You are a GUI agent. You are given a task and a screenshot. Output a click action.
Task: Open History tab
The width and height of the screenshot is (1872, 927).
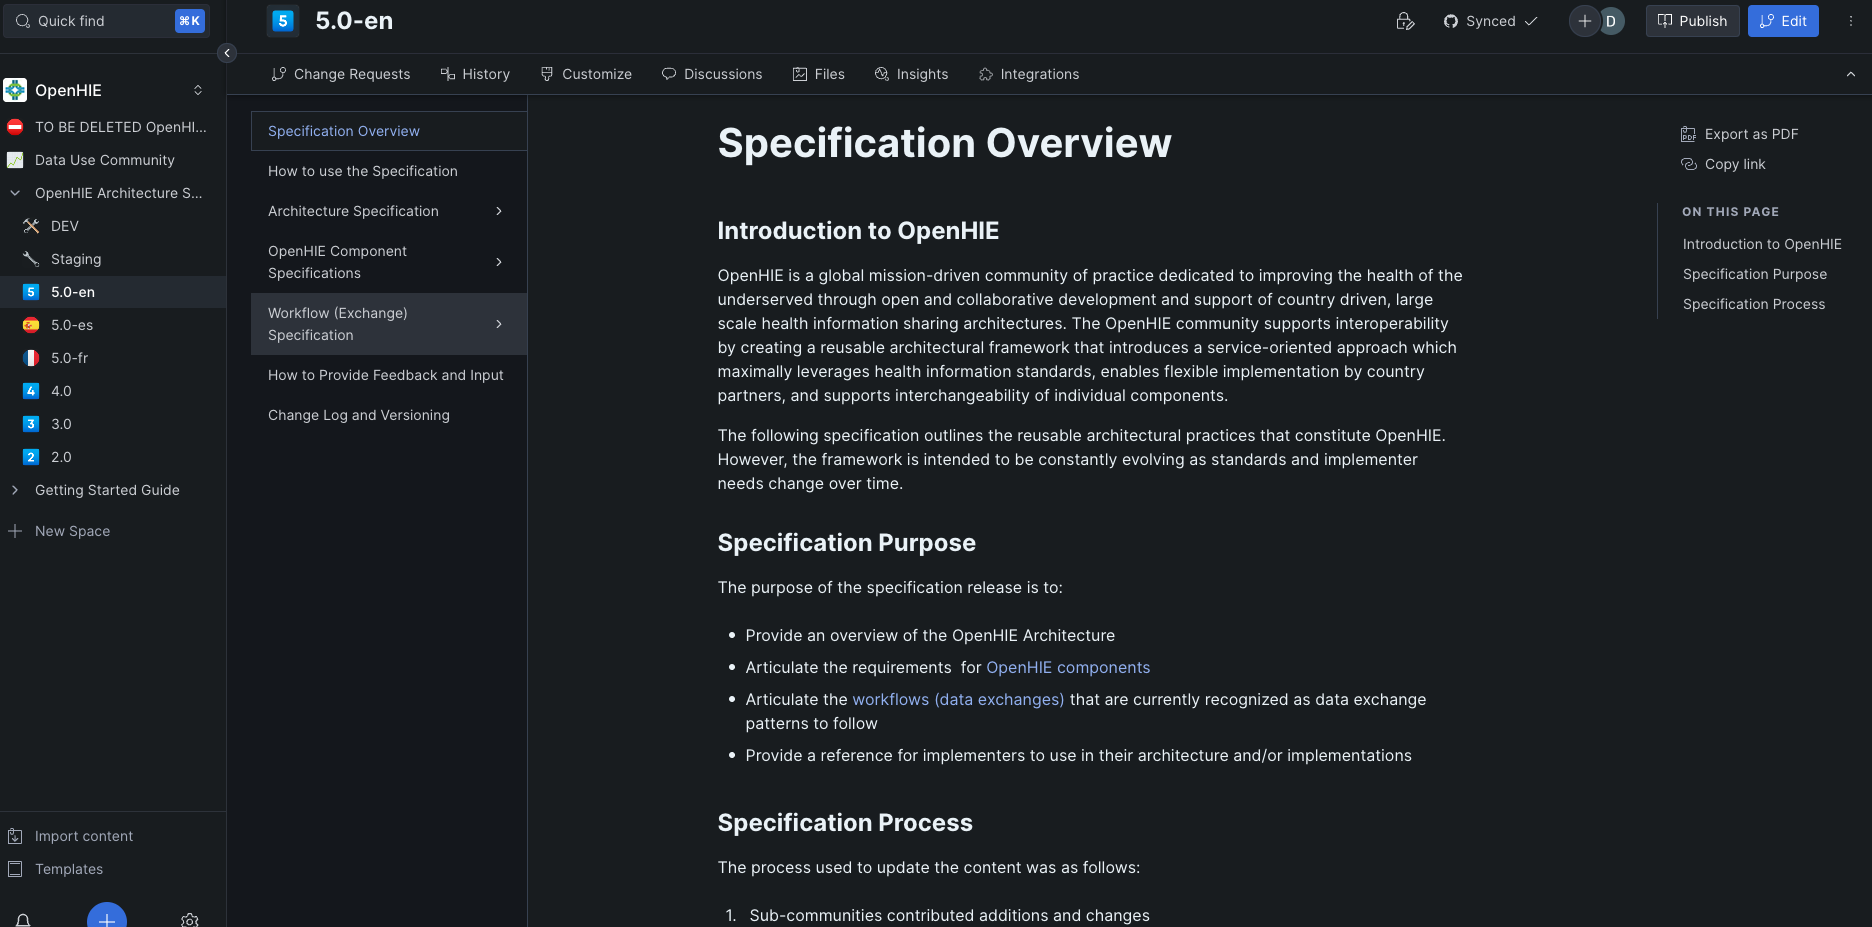pyautogui.click(x=476, y=74)
